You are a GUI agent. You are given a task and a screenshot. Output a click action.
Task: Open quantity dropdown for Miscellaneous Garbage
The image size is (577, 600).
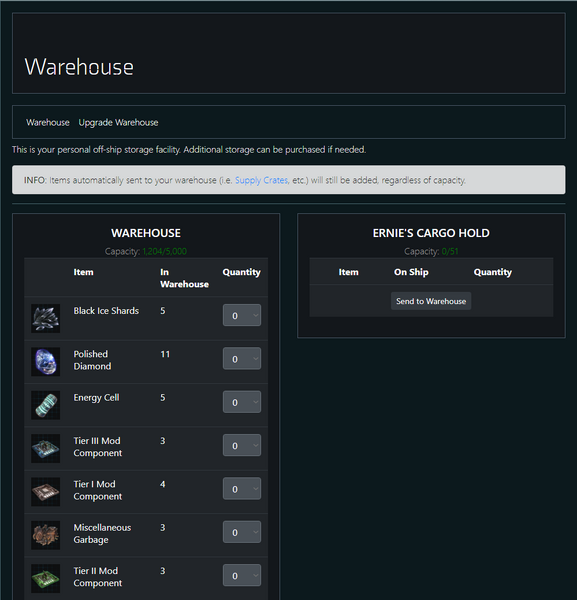coord(242,532)
